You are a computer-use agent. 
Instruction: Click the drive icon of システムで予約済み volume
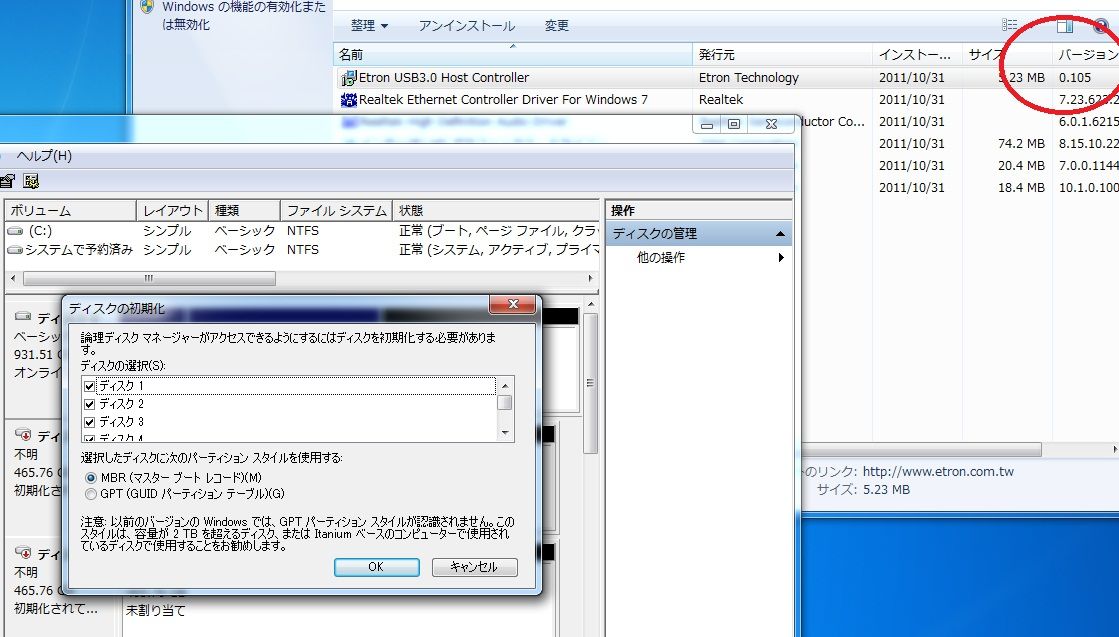coord(15,250)
